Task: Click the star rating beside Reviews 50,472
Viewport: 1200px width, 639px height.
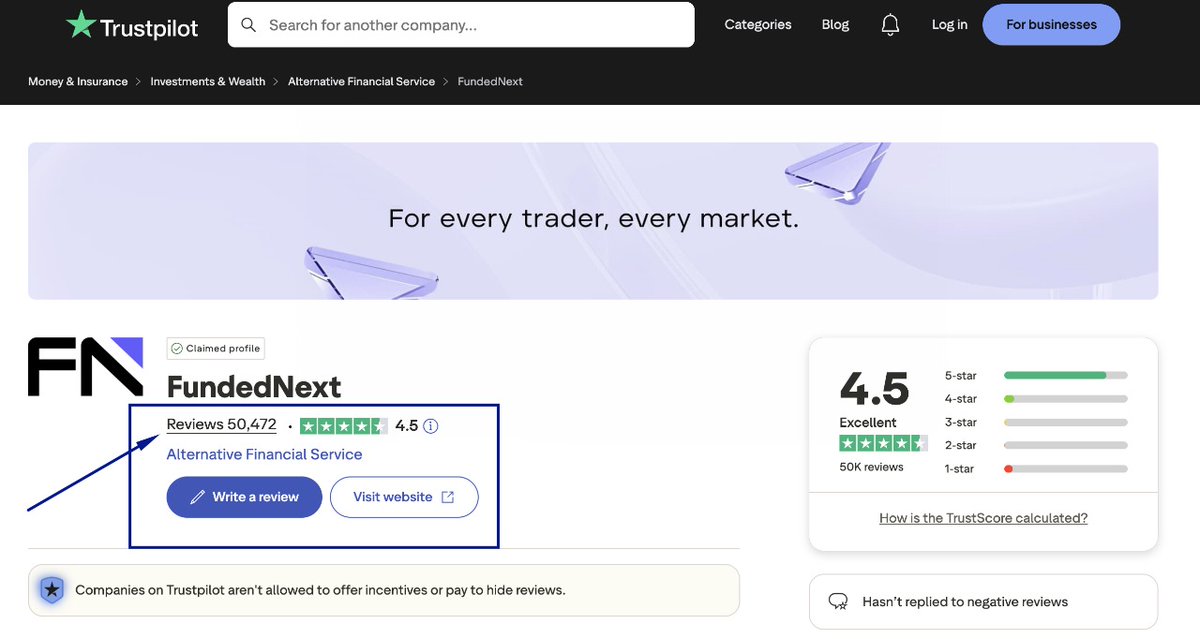Action: pos(343,426)
